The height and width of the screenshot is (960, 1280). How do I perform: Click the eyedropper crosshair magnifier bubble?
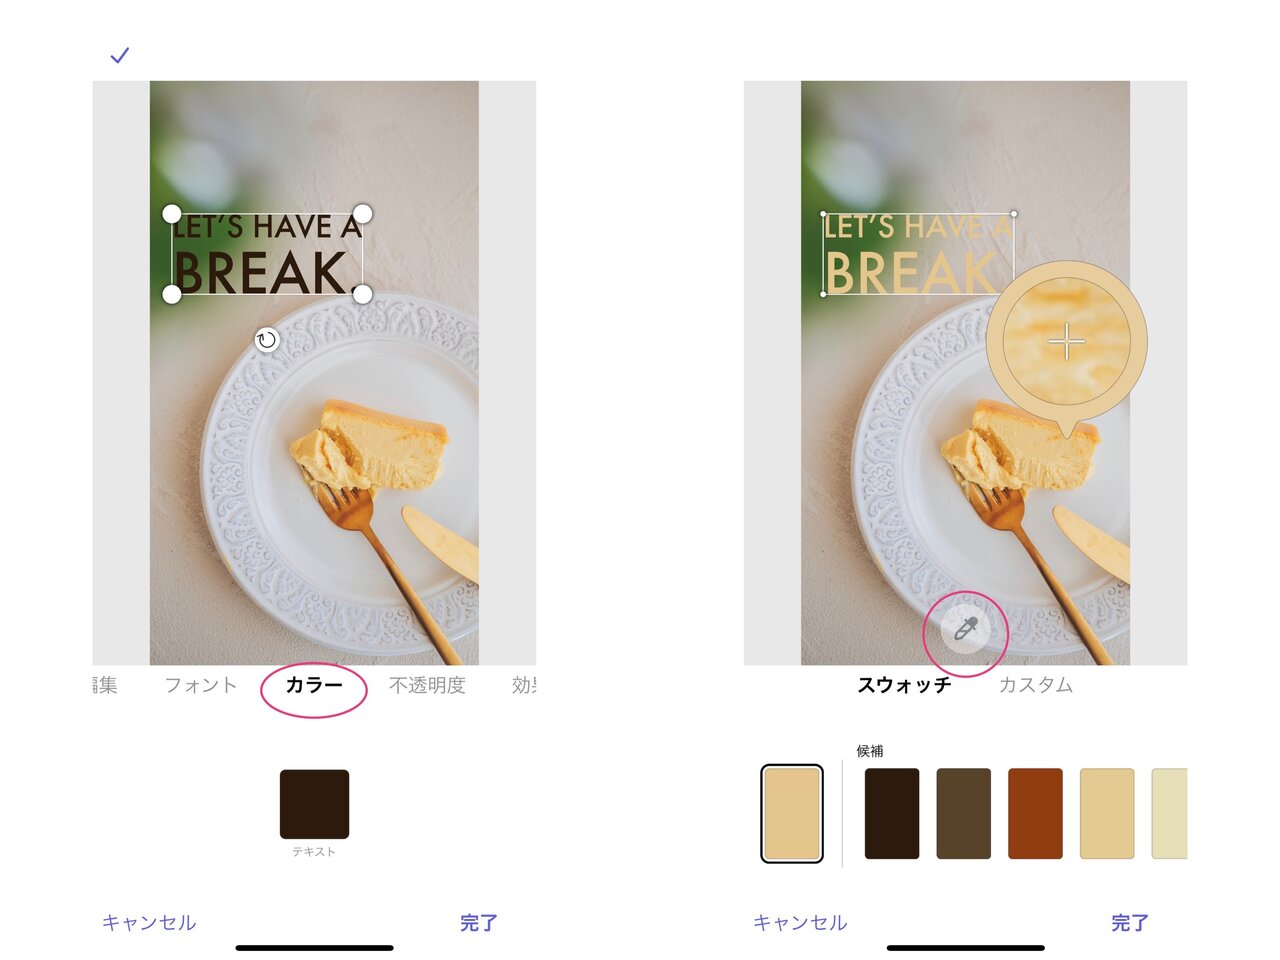click(x=1067, y=341)
